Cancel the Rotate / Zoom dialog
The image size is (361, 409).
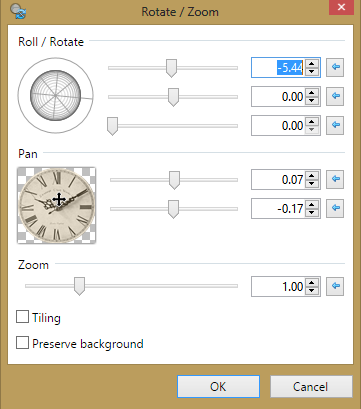pyautogui.click(x=311, y=387)
